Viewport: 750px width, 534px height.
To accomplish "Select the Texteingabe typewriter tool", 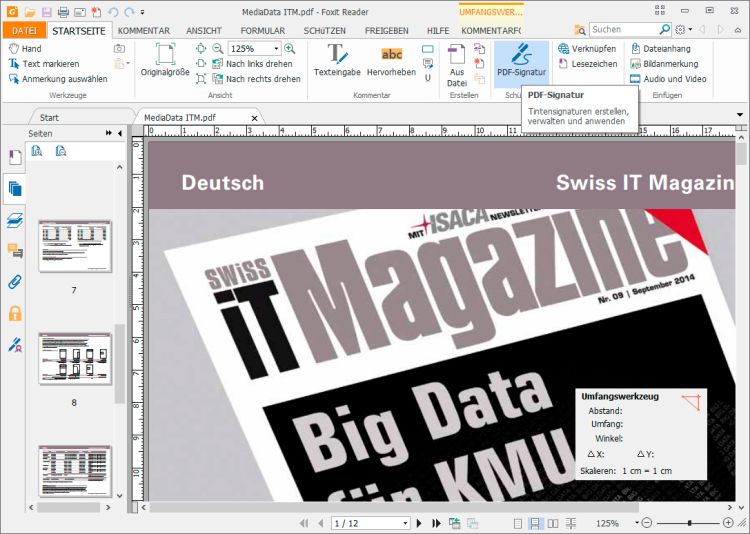I will pos(336,62).
